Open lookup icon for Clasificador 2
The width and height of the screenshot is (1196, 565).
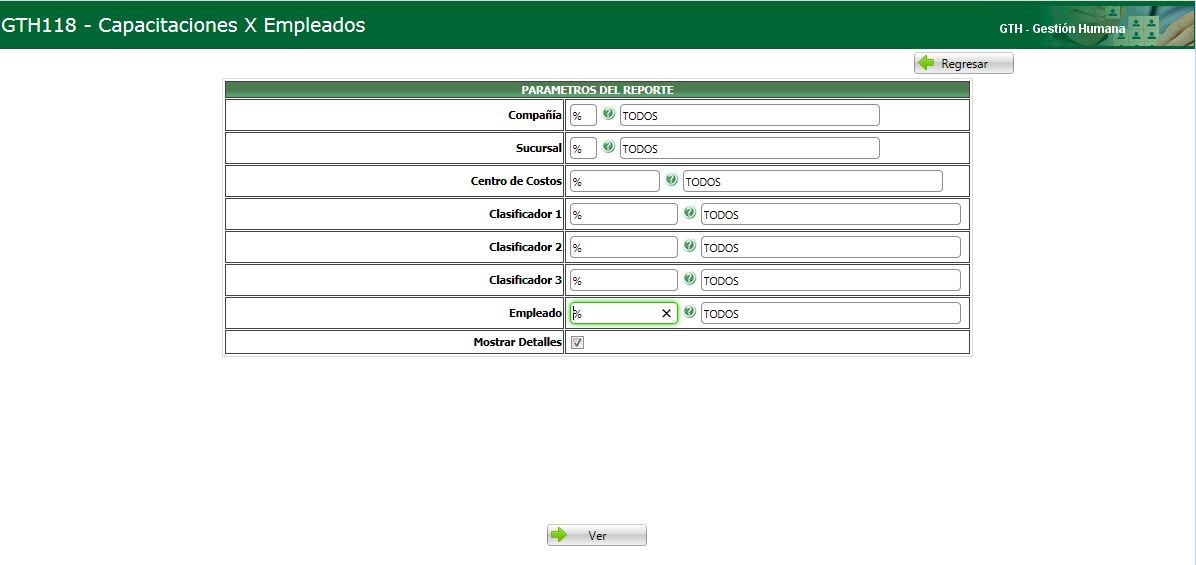click(690, 246)
